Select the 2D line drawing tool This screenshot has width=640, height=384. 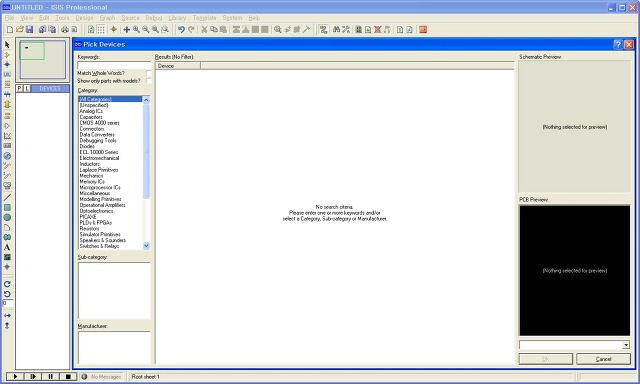click(7, 198)
